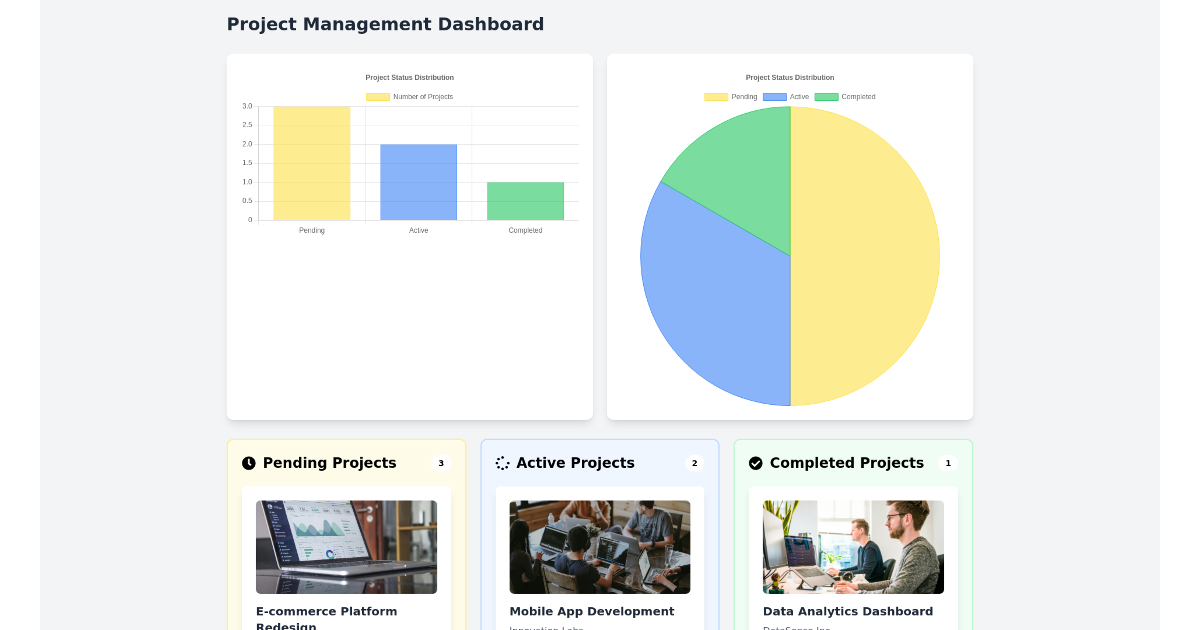Click the checkmark icon on Completed Projects
Image resolution: width=1200 pixels, height=630 pixels.
pyautogui.click(x=755, y=462)
